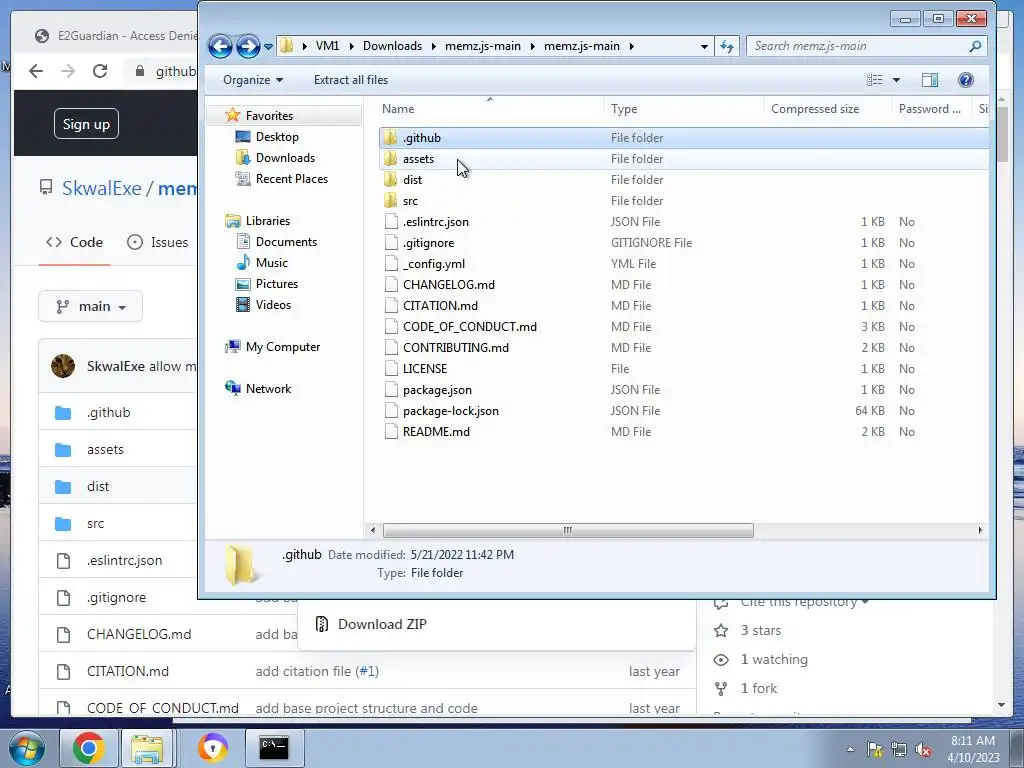Open Command Prompt from taskbar
1024x768 pixels.
[x=274, y=748]
